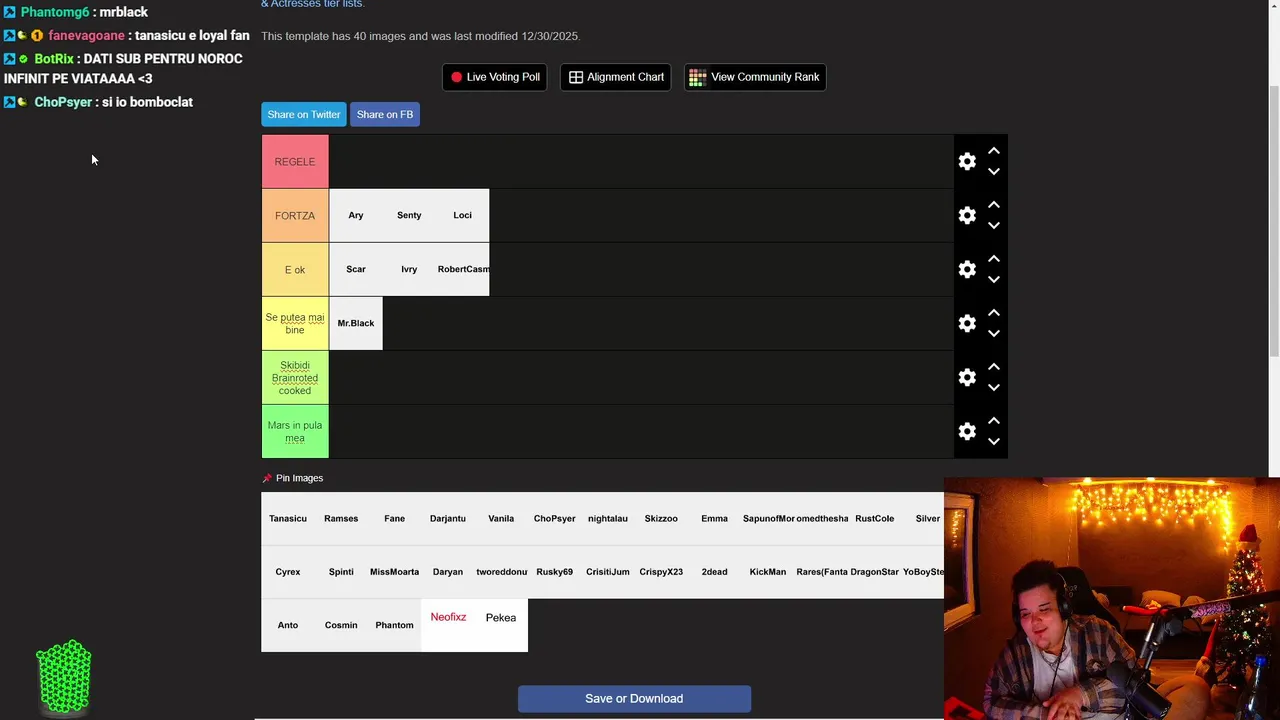The height and width of the screenshot is (720, 1280).
Task: Pick the KickMan tile
Action: coord(768,572)
